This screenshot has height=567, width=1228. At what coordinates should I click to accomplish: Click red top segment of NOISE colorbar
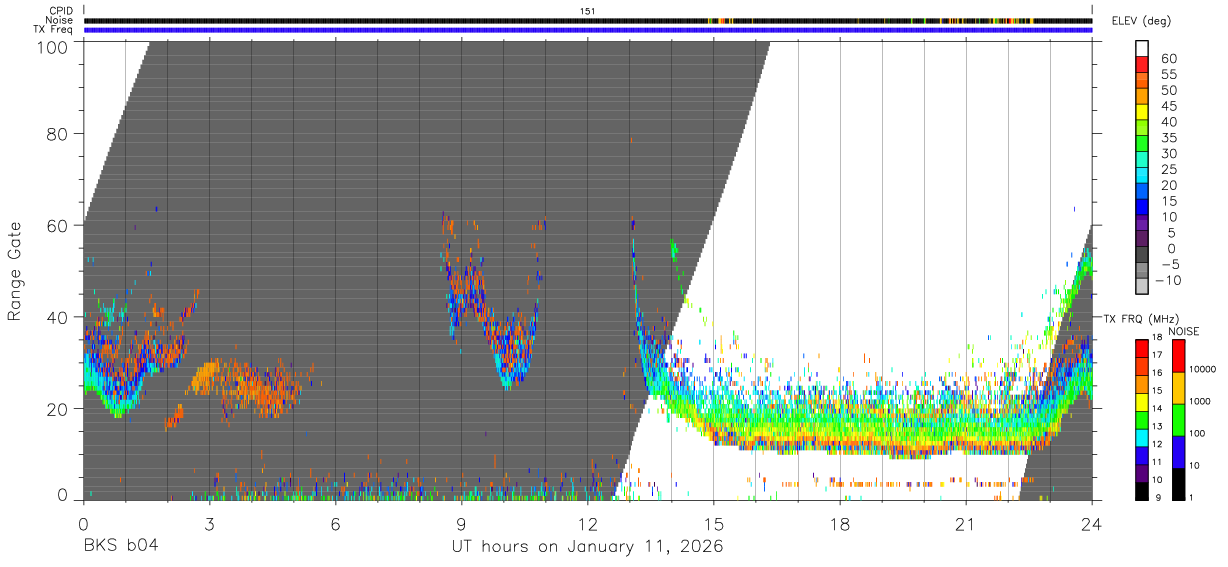pyautogui.click(x=1178, y=356)
